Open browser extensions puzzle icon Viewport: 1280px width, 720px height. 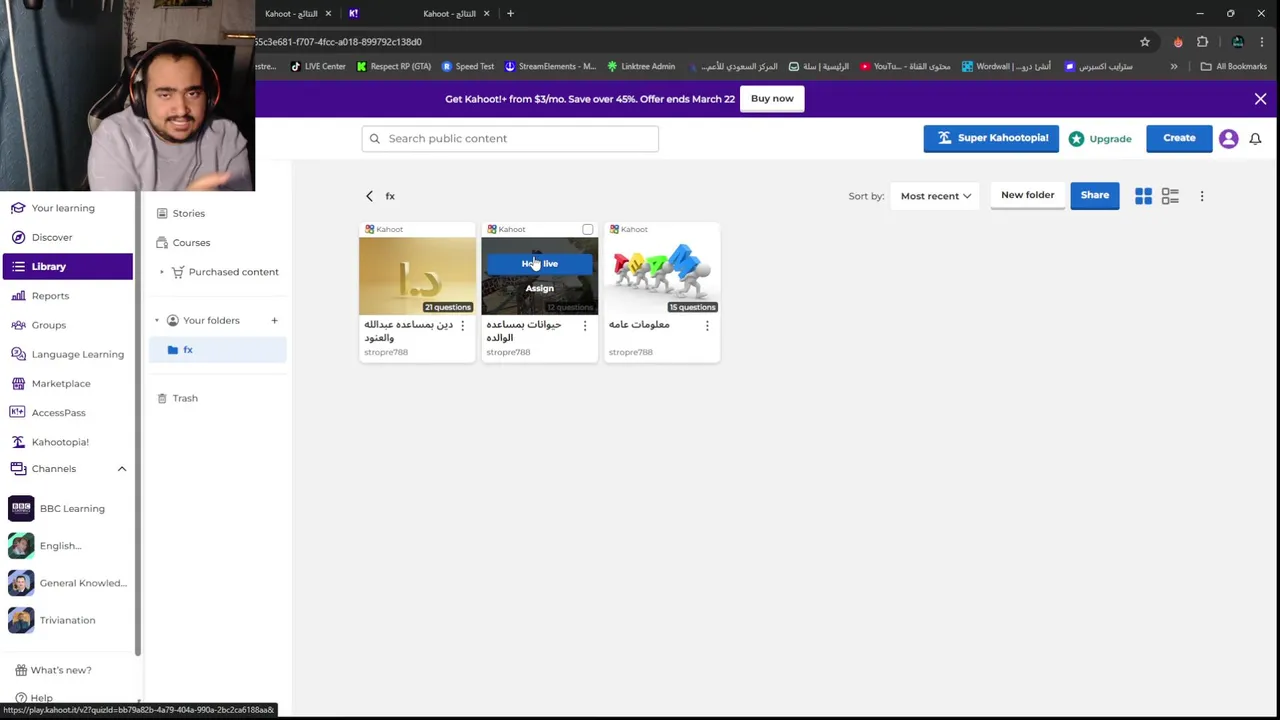[x=1203, y=42]
